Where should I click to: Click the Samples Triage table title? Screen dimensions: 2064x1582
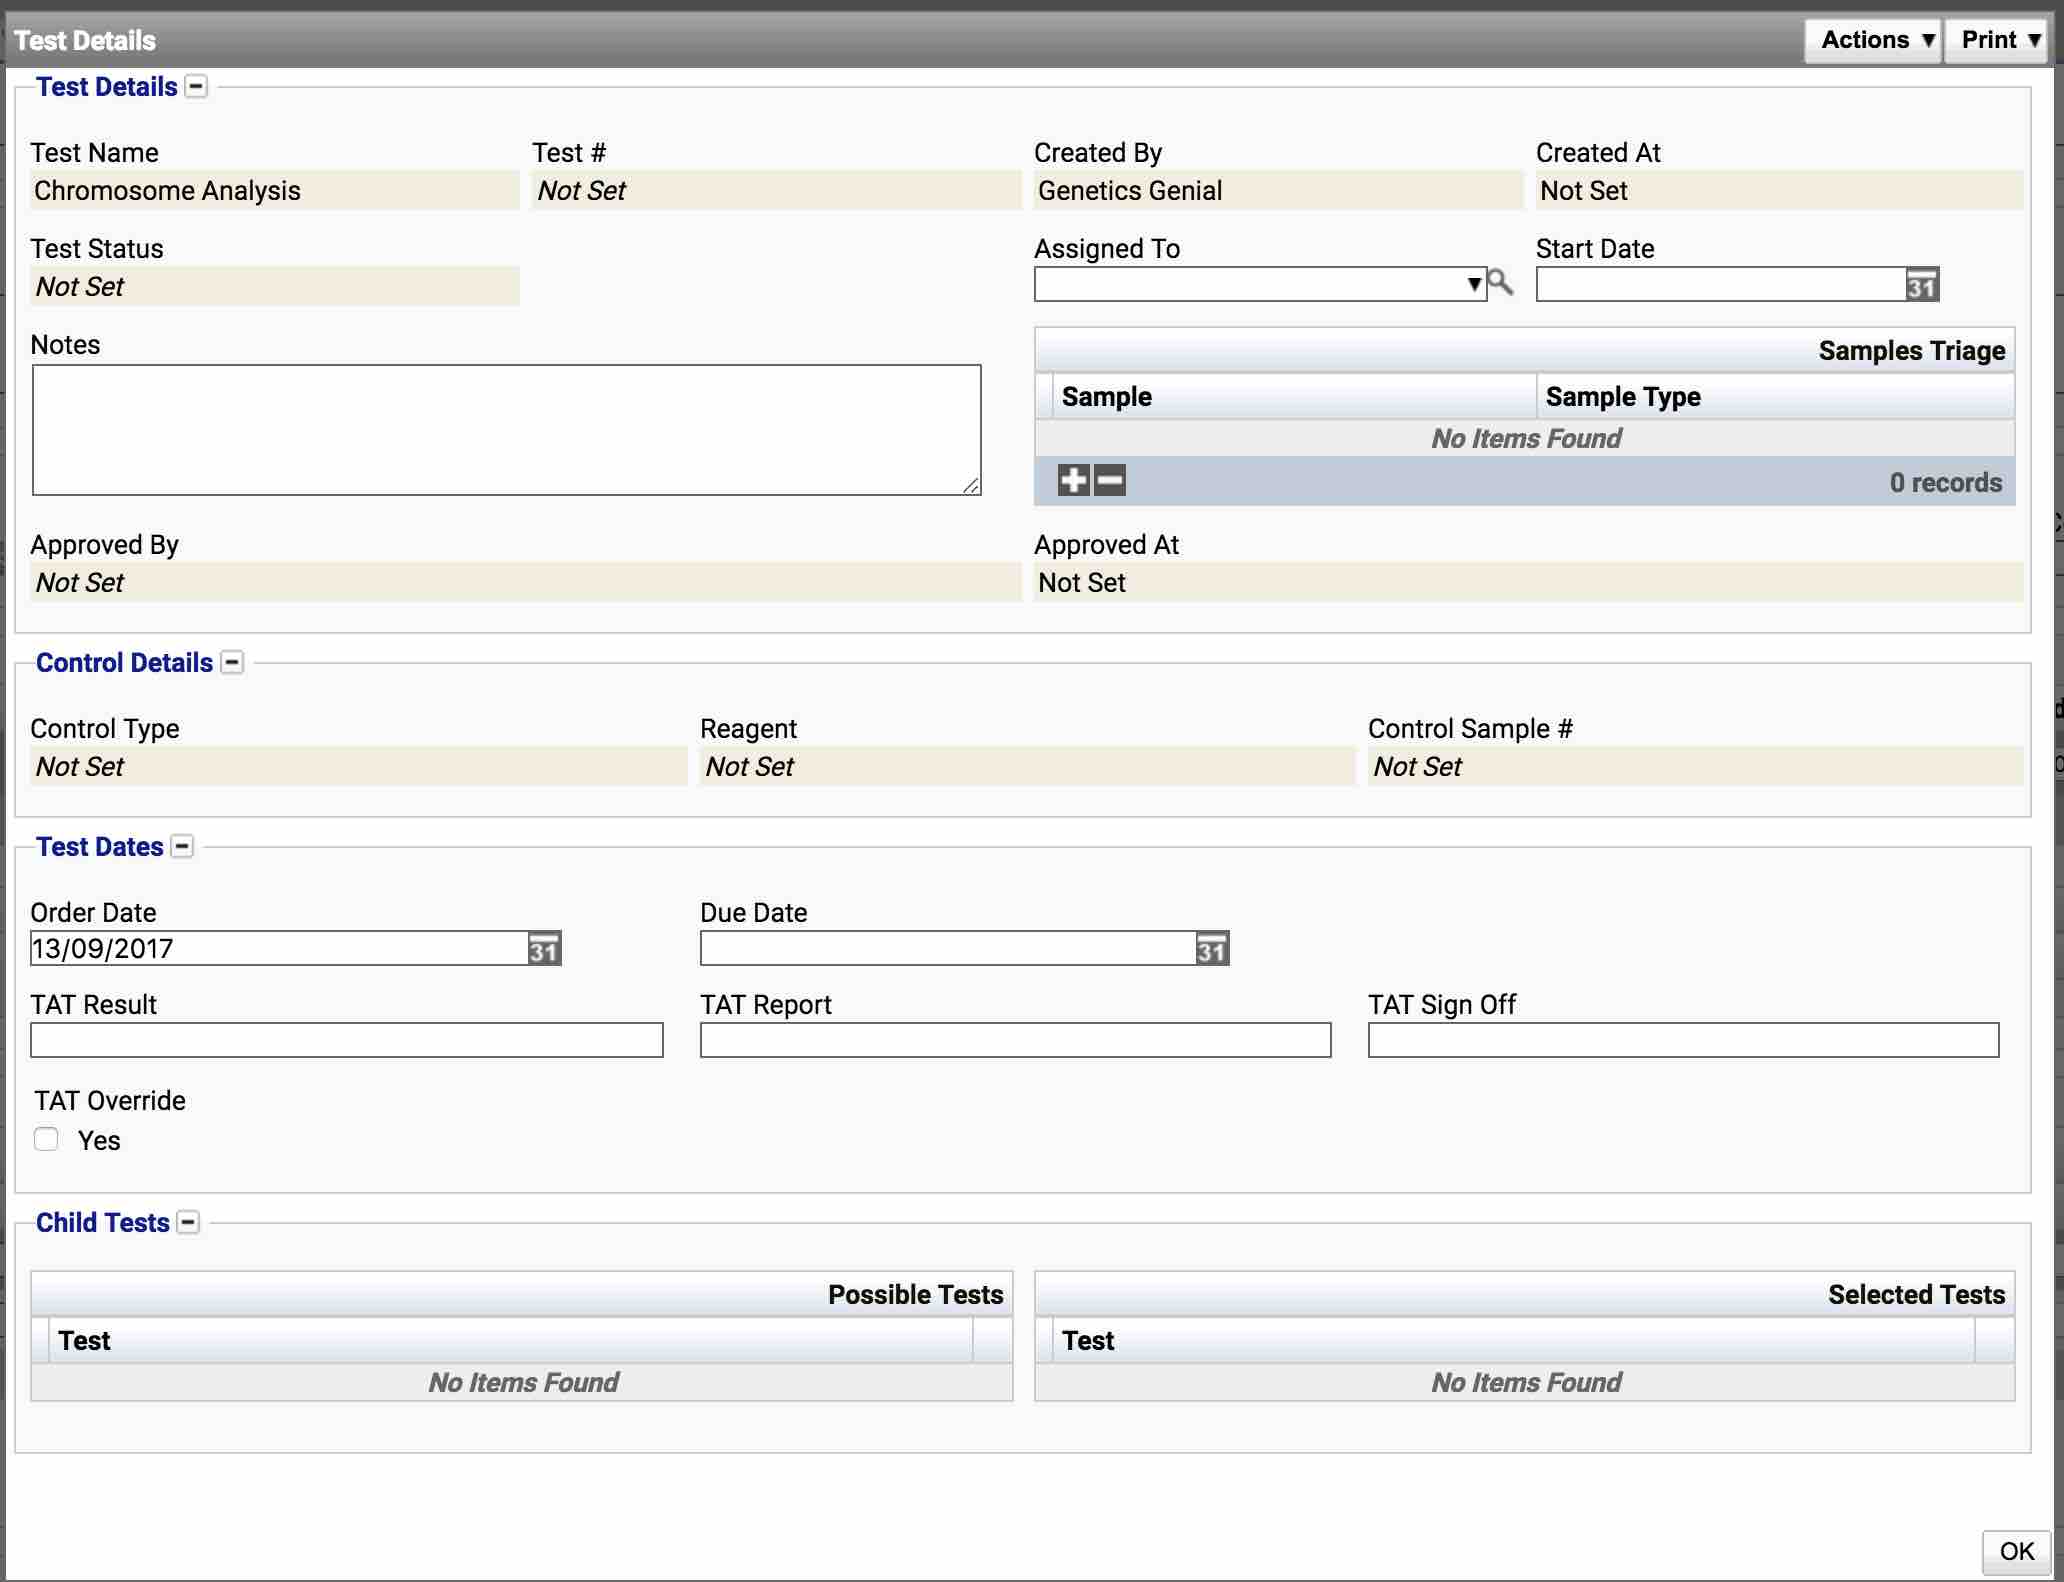(1912, 350)
